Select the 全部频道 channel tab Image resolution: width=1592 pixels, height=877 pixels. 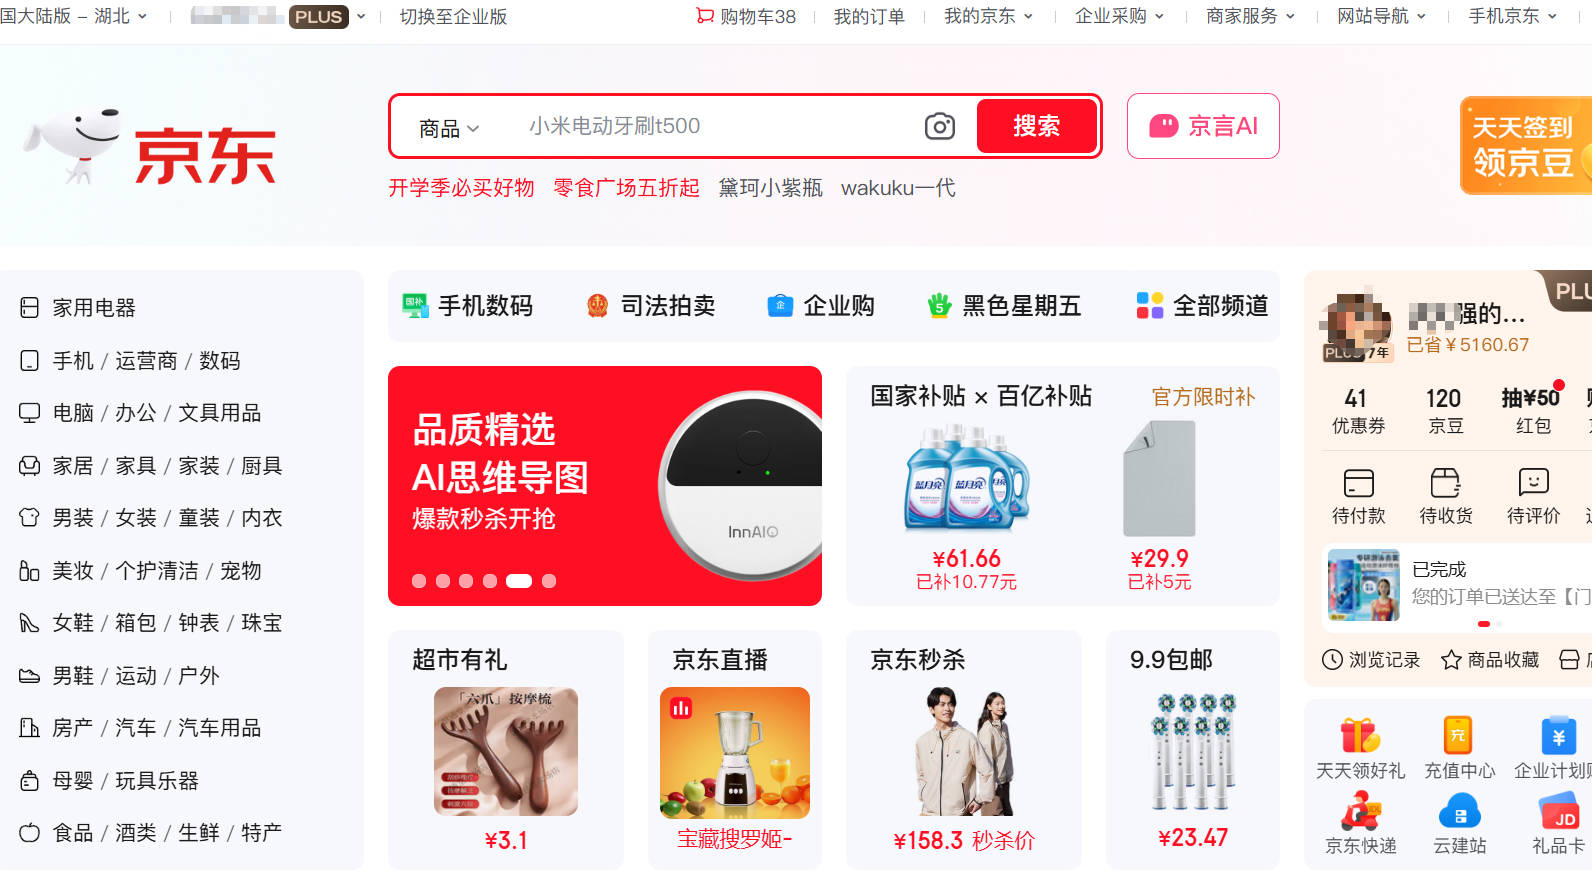[1202, 306]
